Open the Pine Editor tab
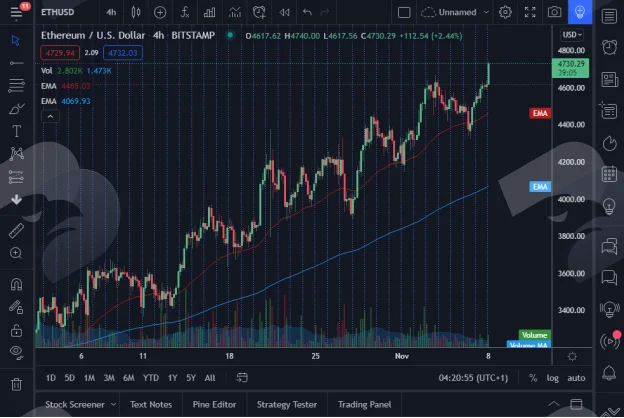This screenshot has width=624, height=418. (x=214, y=404)
